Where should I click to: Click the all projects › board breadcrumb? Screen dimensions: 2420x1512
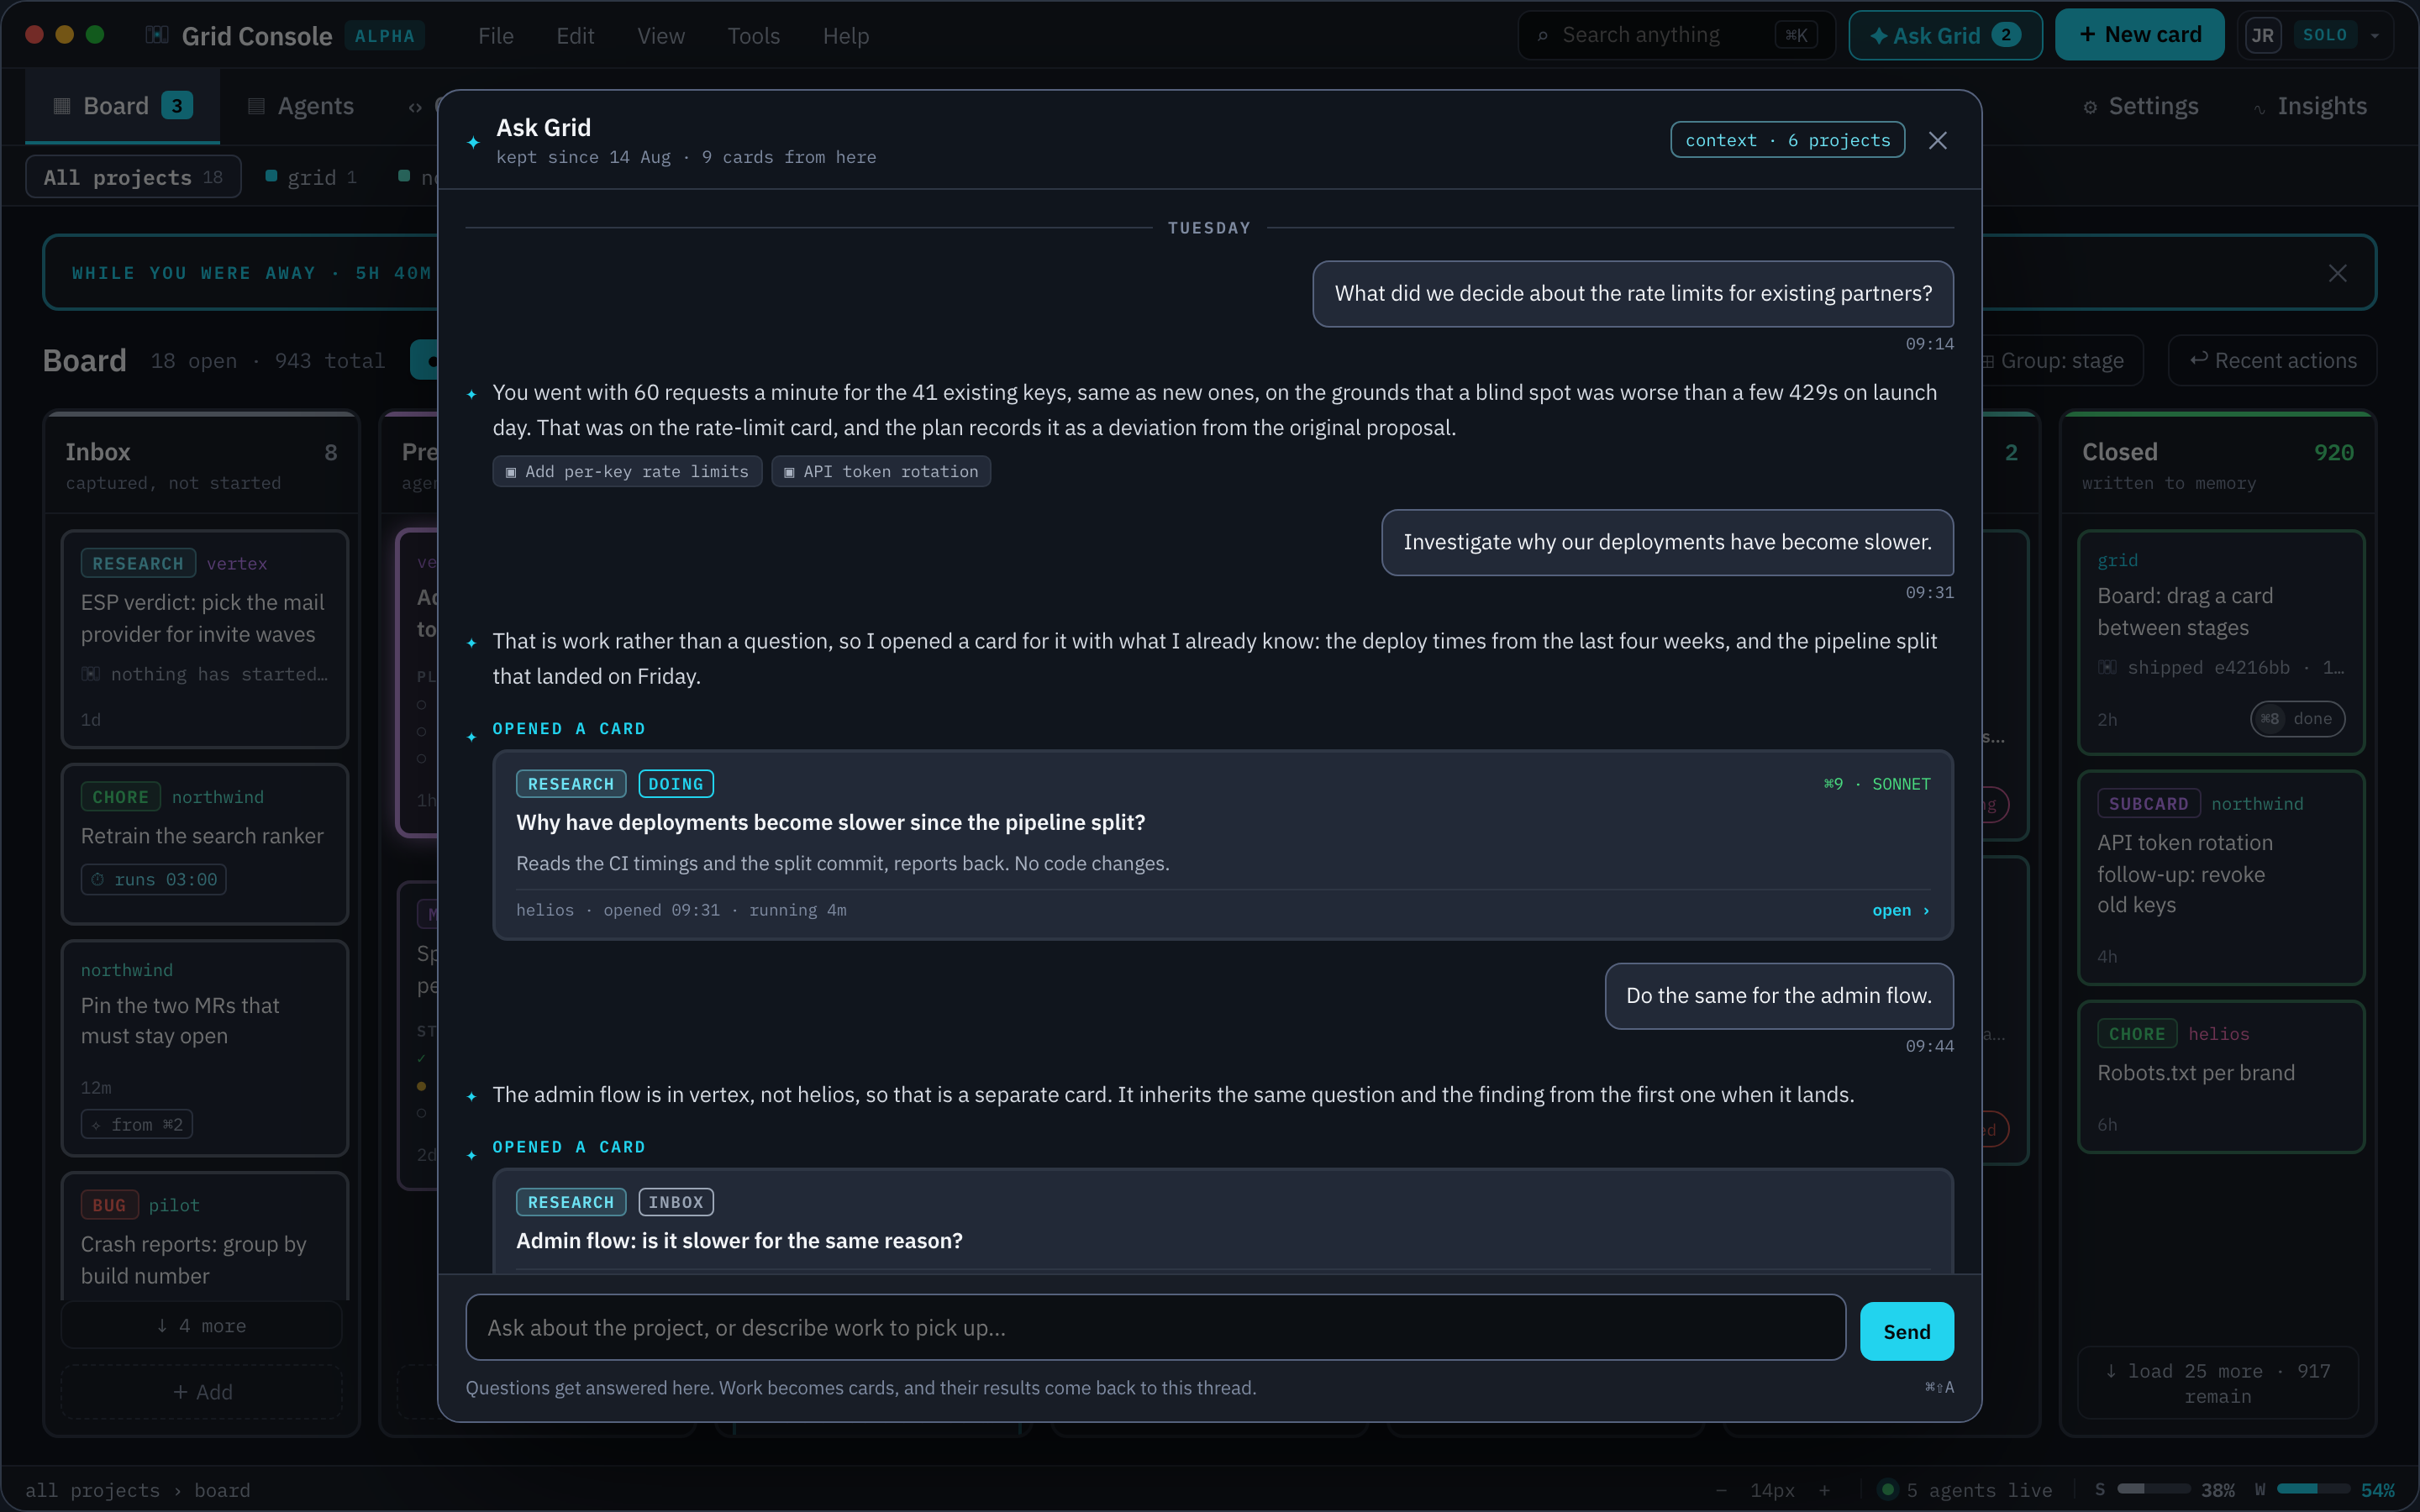138,1490
